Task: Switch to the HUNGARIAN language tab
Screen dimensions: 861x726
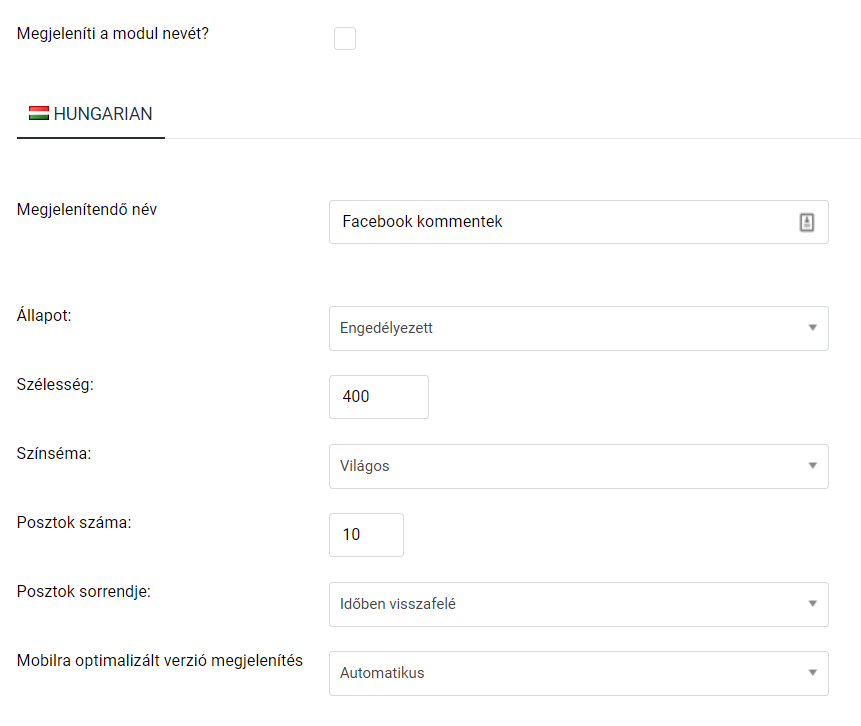Action: (91, 114)
